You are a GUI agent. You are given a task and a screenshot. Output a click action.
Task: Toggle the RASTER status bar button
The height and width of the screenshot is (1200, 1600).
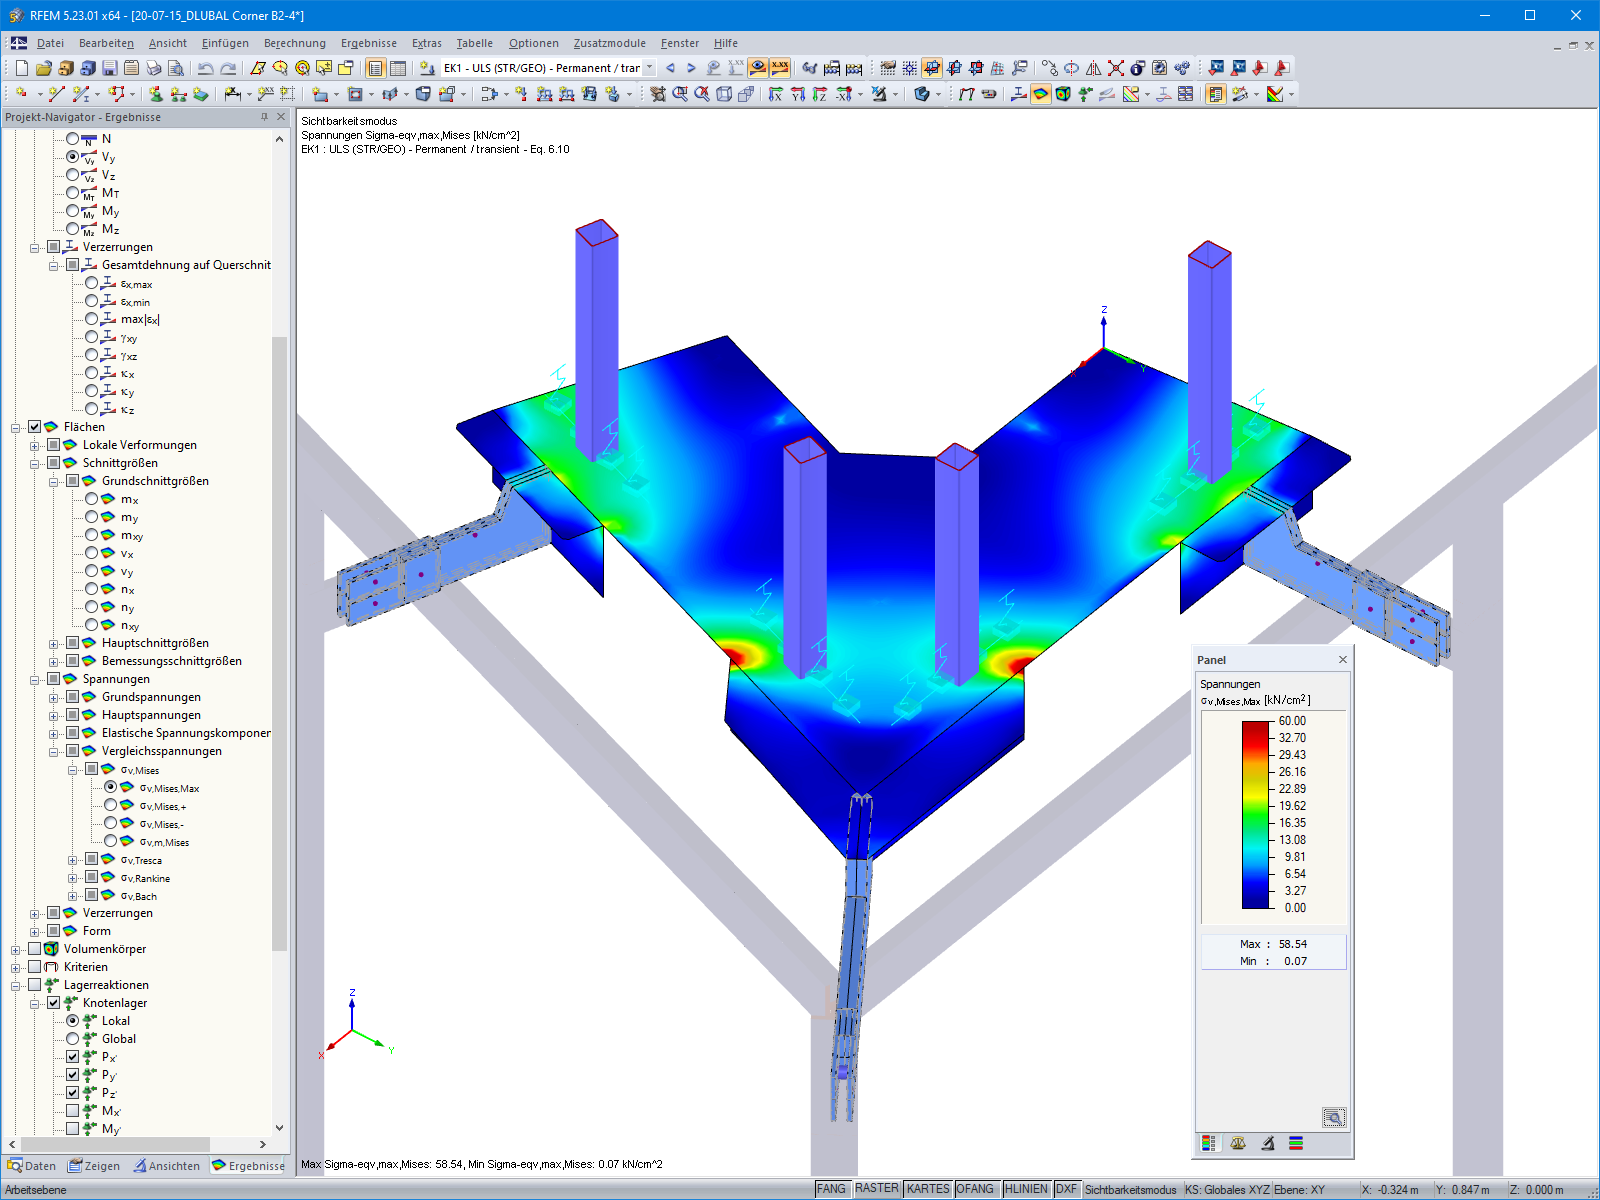pos(877,1189)
